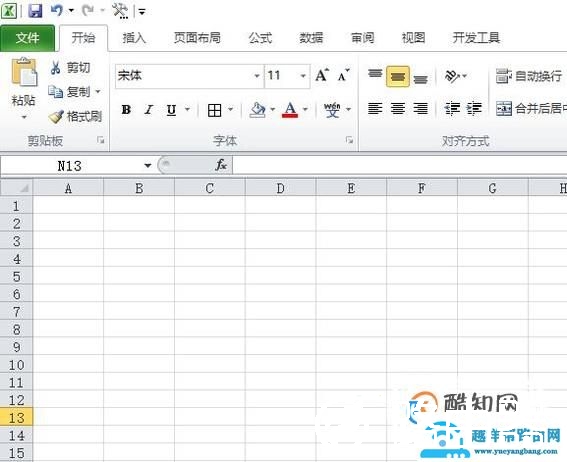Apply red font color A
The image size is (567, 462).
pos(290,110)
